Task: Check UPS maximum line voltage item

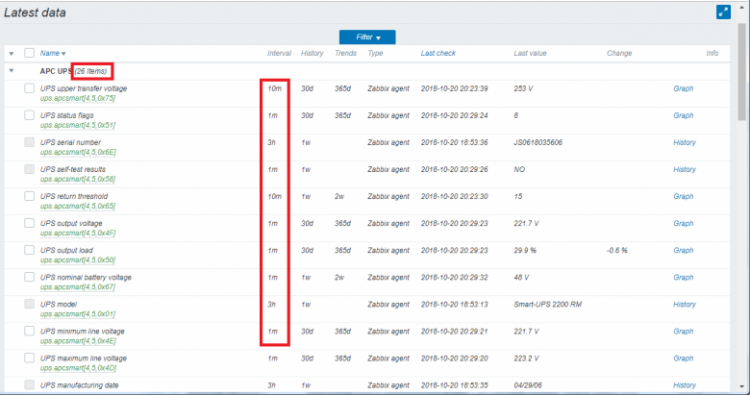Action: point(29,358)
